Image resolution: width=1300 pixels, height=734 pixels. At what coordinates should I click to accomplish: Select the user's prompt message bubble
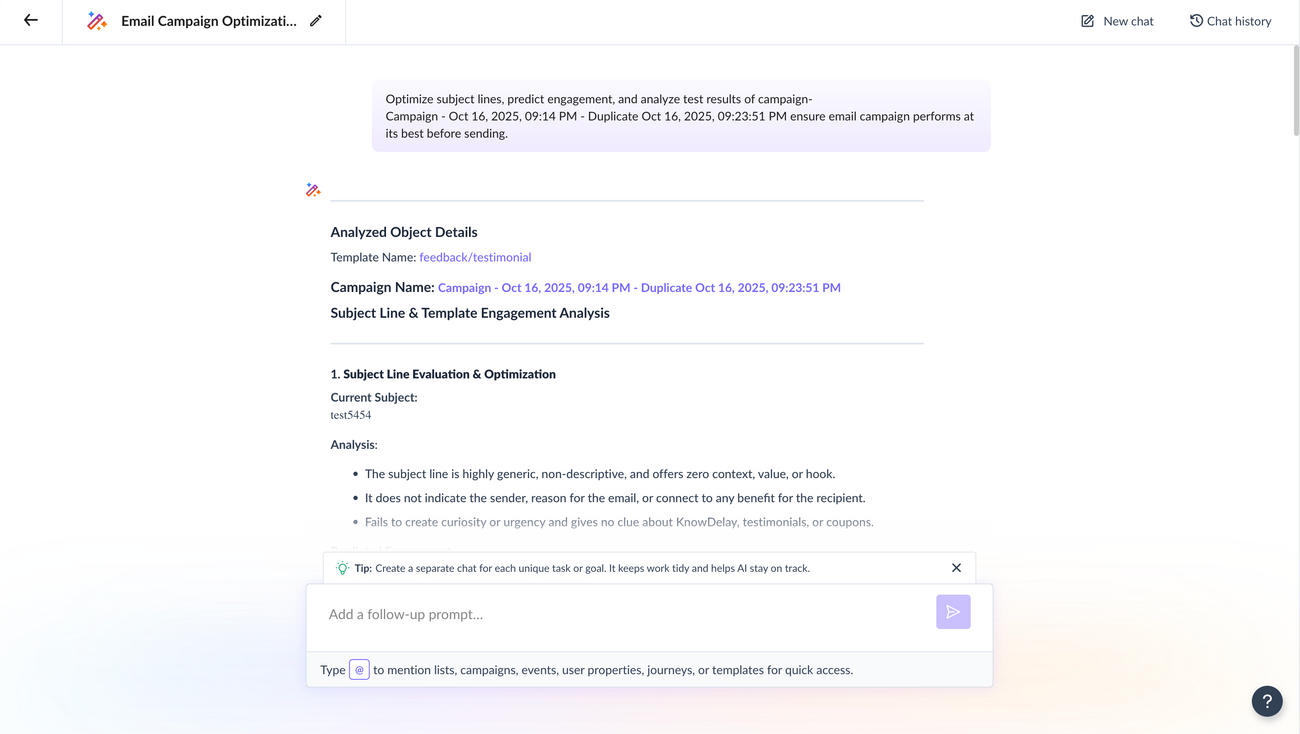click(681, 115)
